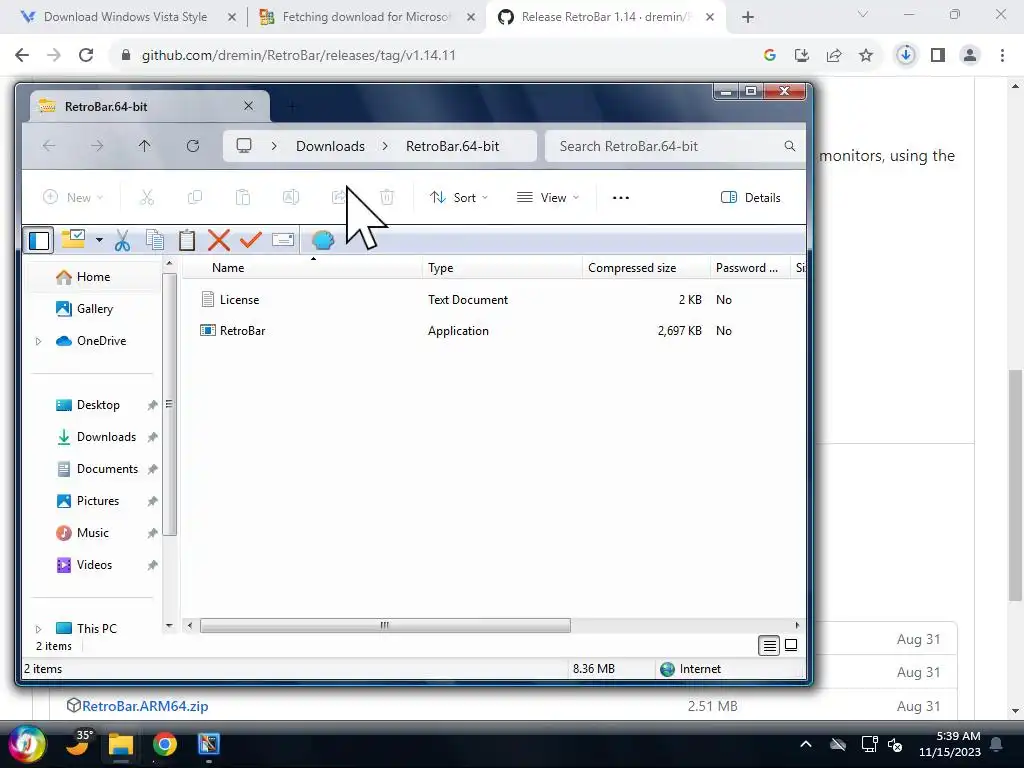The width and height of the screenshot is (1024, 768).
Task: Select the RetroBar application file
Action: point(242,331)
